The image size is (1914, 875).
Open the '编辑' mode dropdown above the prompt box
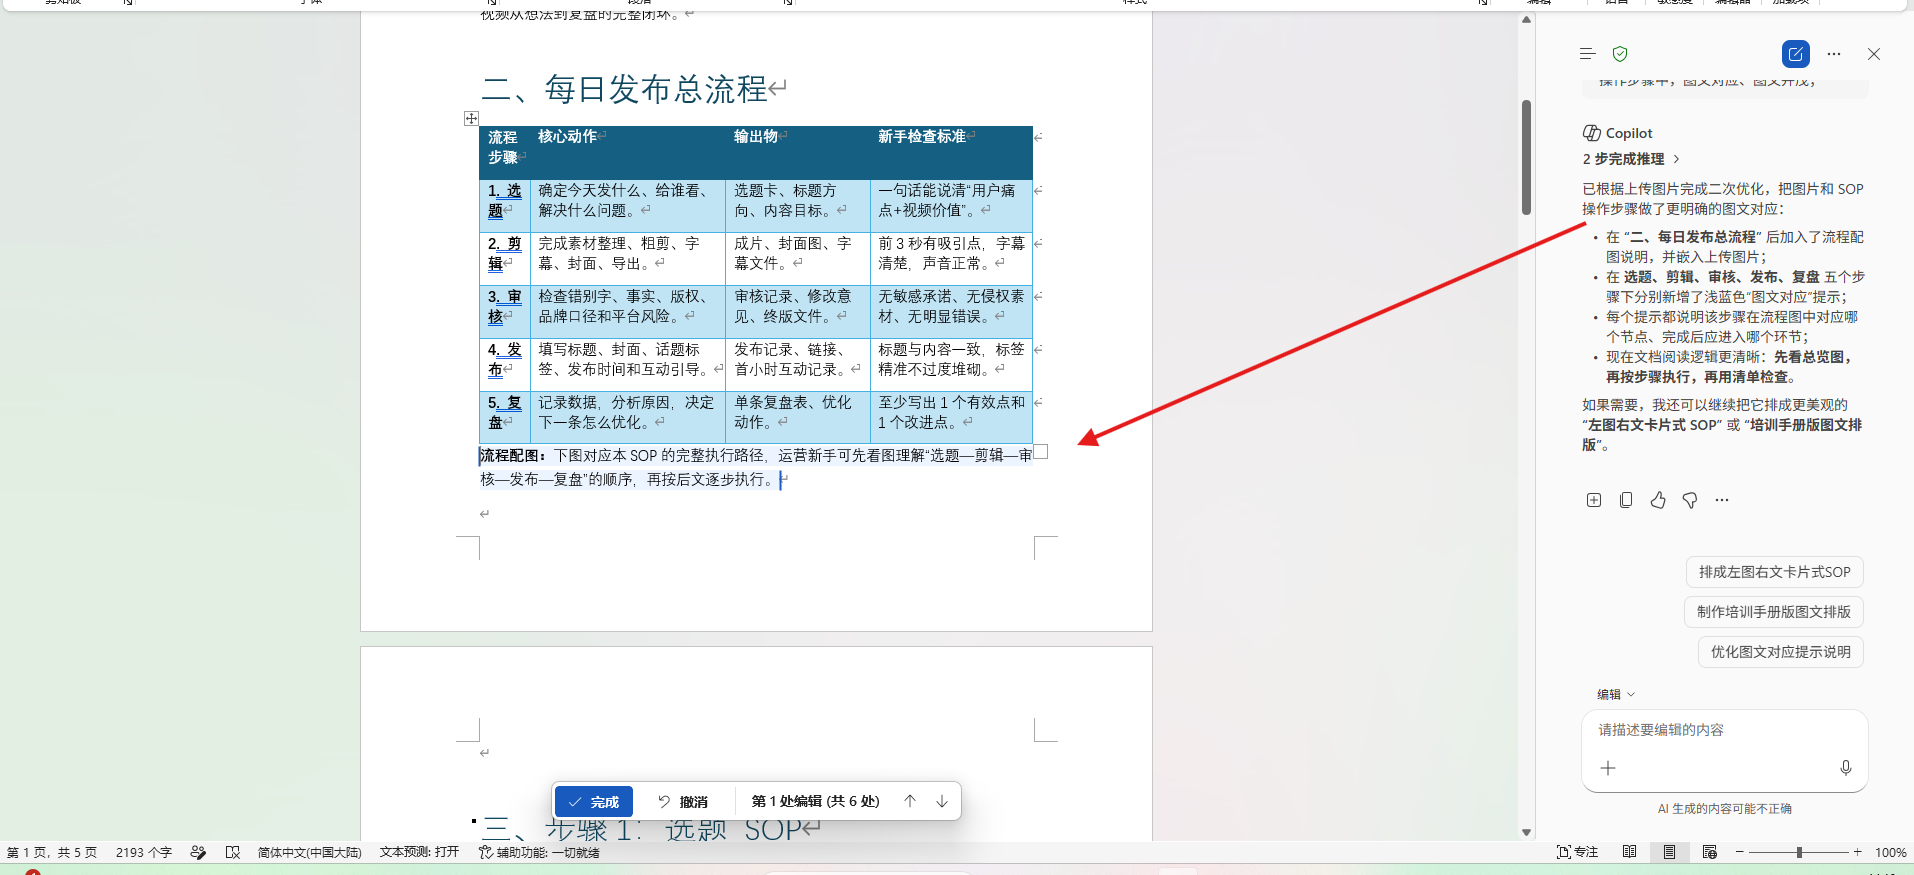[x=1616, y=694]
